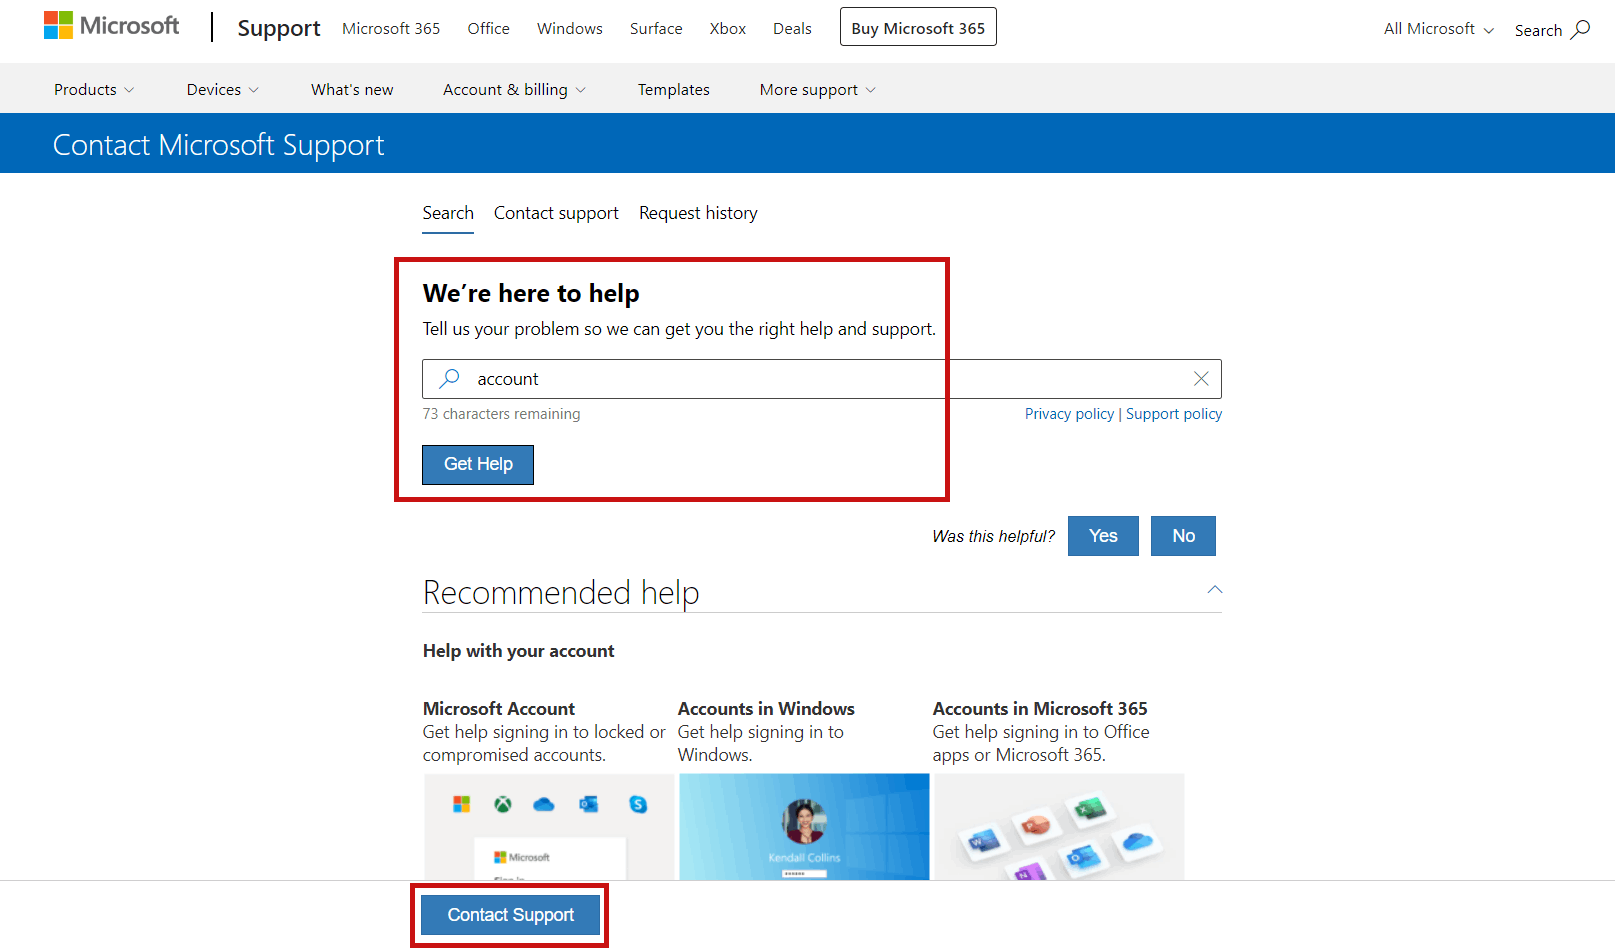Click into the problem description field
This screenshot has width=1615, height=949.
tap(822, 379)
